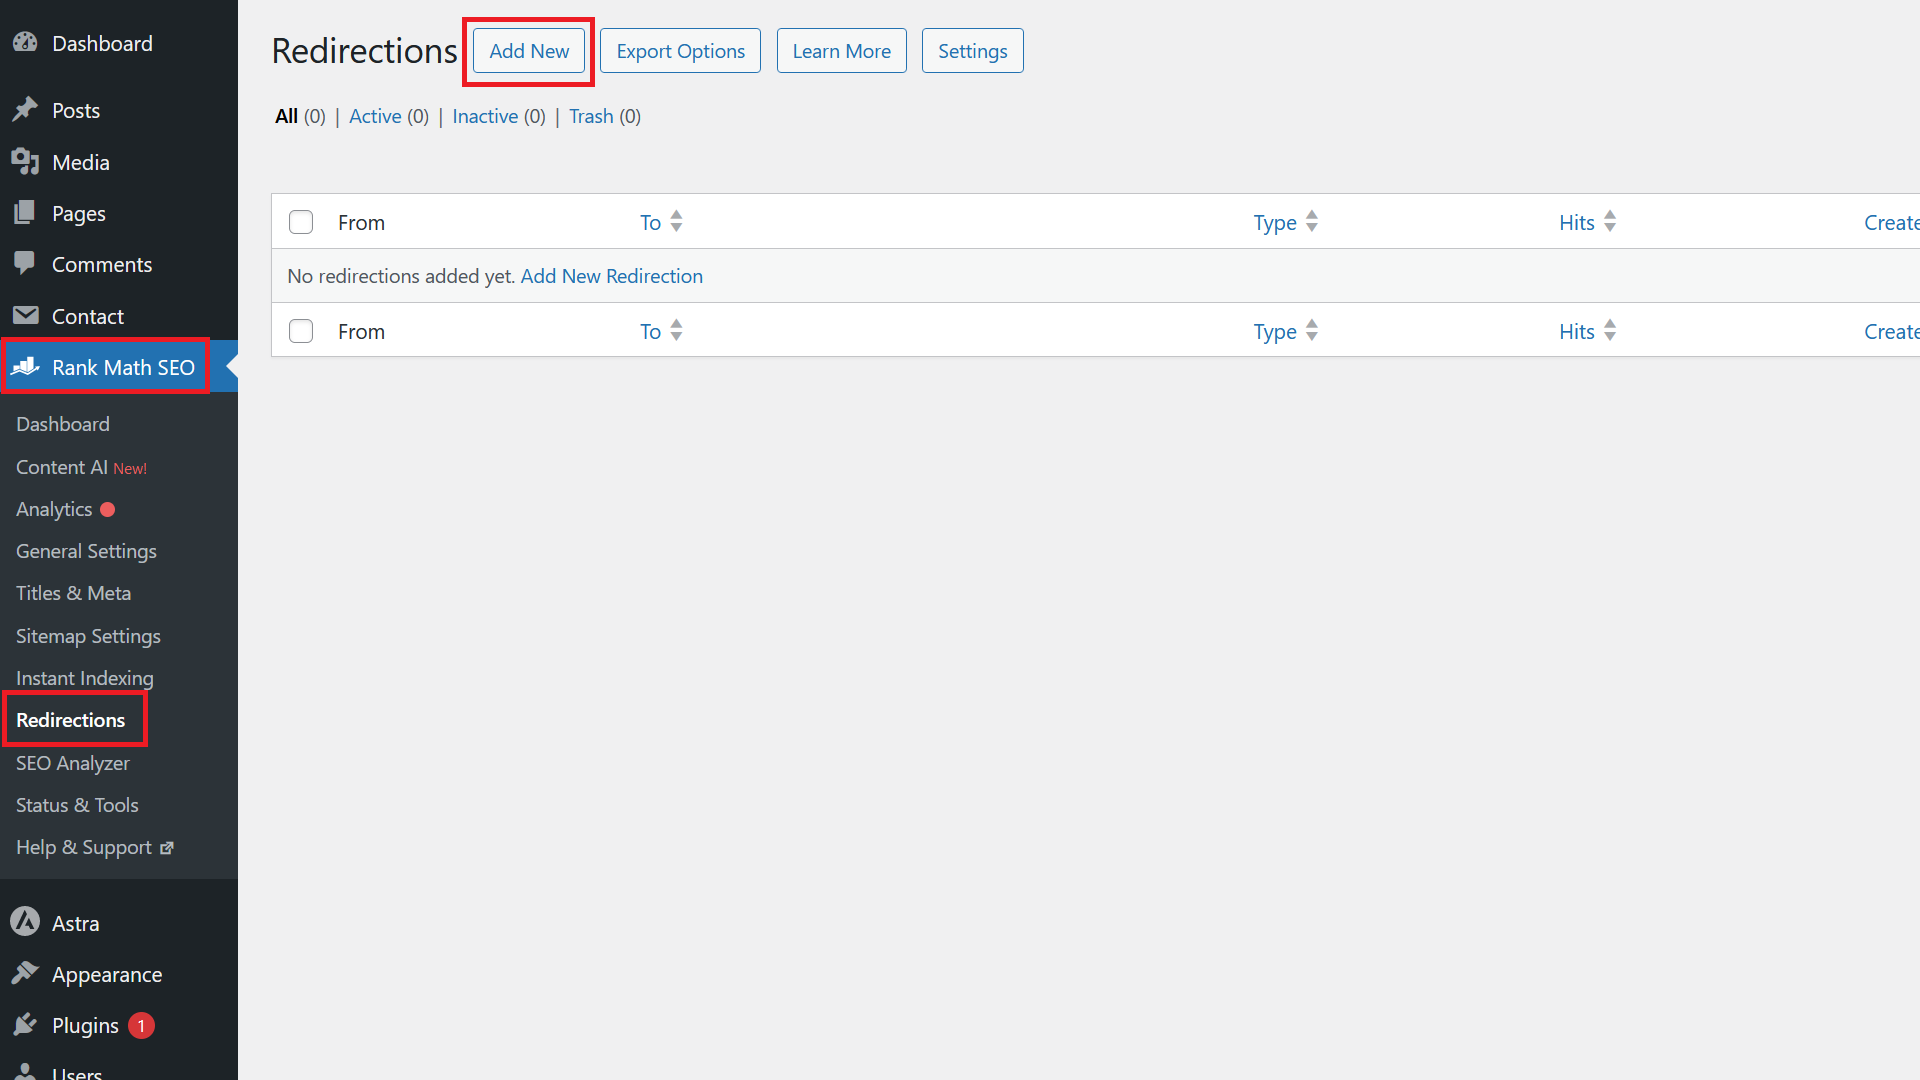The height and width of the screenshot is (1080, 1920).
Task: Expand the To column sort options
Action: tap(676, 222)
